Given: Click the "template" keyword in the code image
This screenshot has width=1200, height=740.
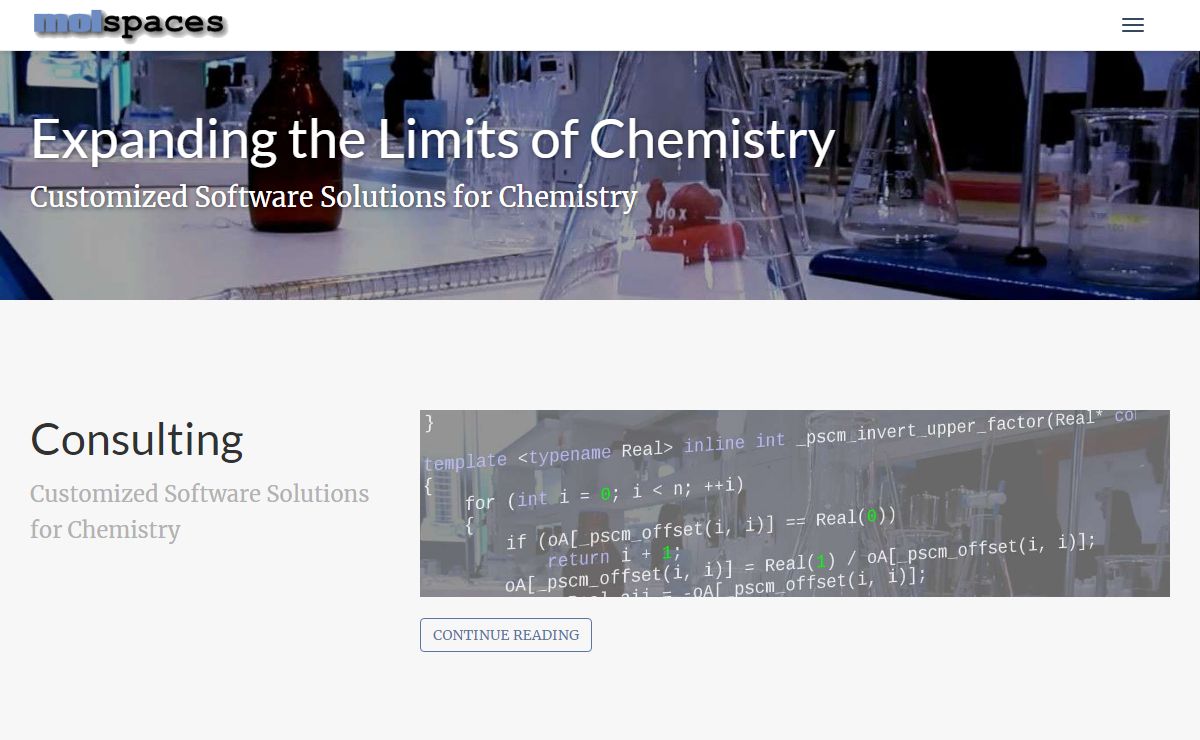Looking at the screenshot, I should point(465,462).
